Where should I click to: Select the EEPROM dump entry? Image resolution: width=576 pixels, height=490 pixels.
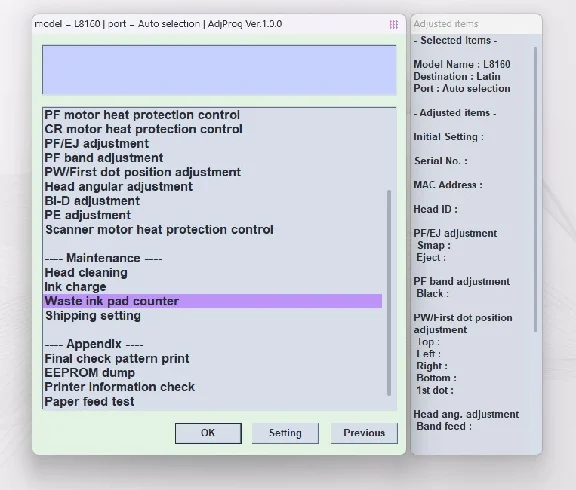pos(90,373)
